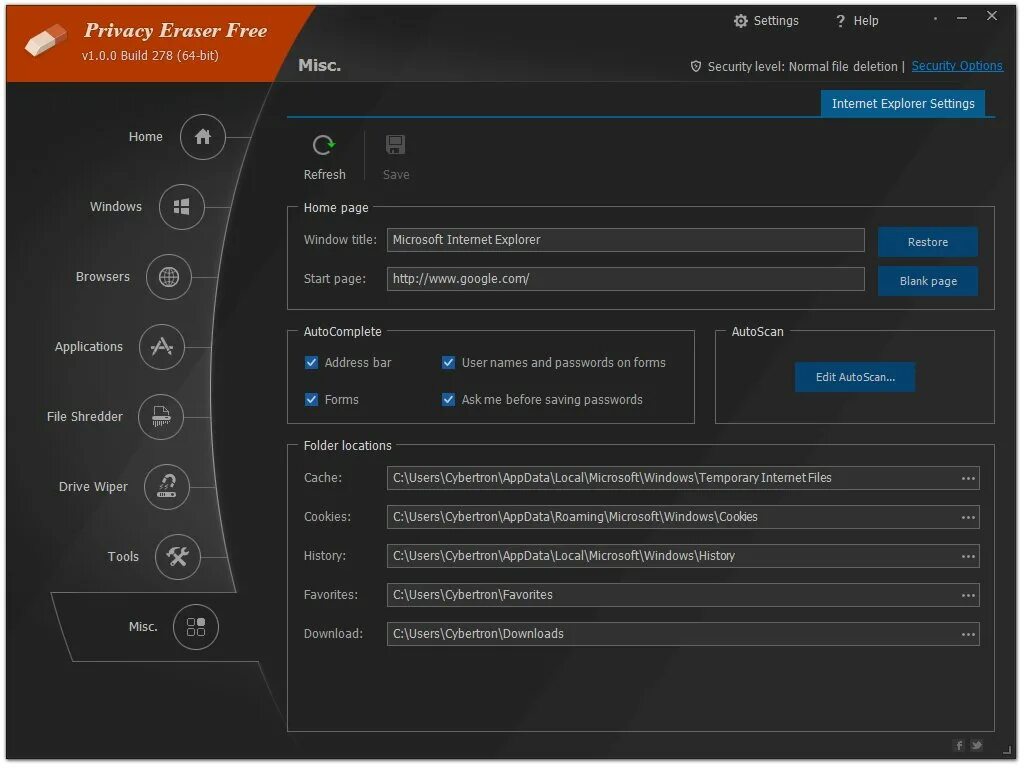Click the Security Options link
The width and height of the screenshot is (1024, 768).
click(957, 66)
